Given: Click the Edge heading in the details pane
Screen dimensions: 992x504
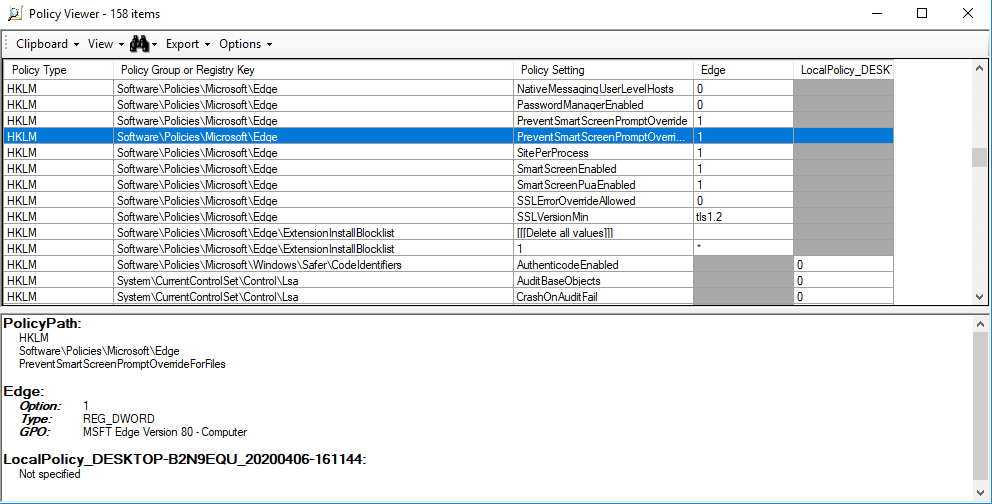Looking at the screenshot, I should tap(24, 391).
